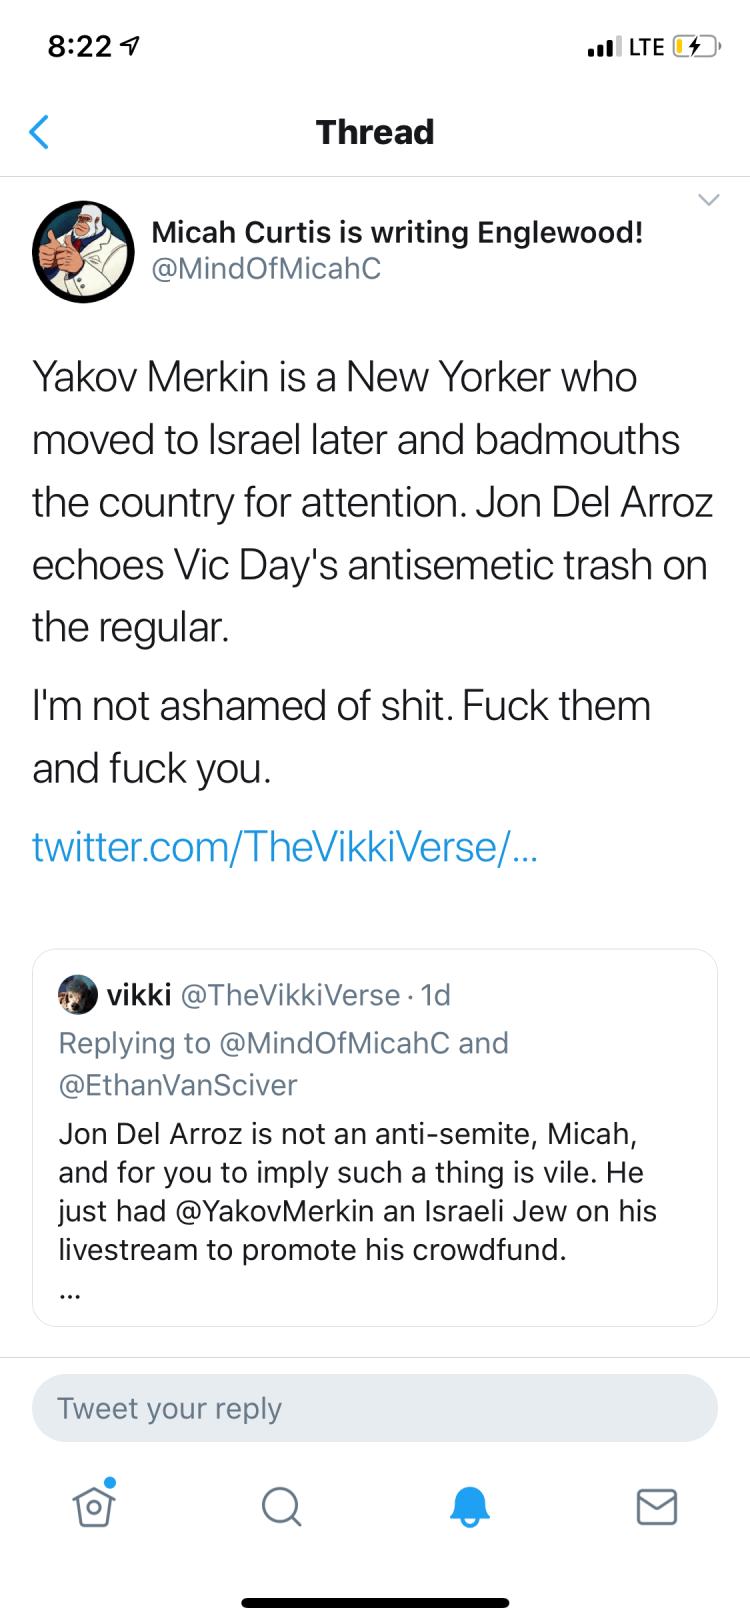Tap the "Micah Curtis is writing Englewood!" name
Viewport: 750px width, 1624px height.
(x=397, y=232)
